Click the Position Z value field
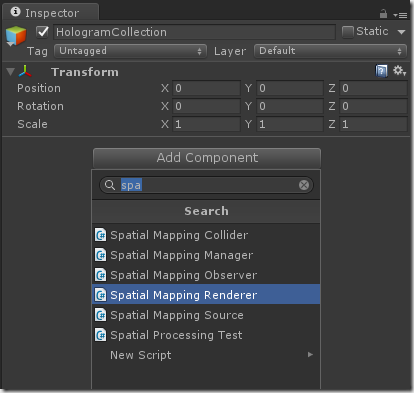 pos(373,88)
